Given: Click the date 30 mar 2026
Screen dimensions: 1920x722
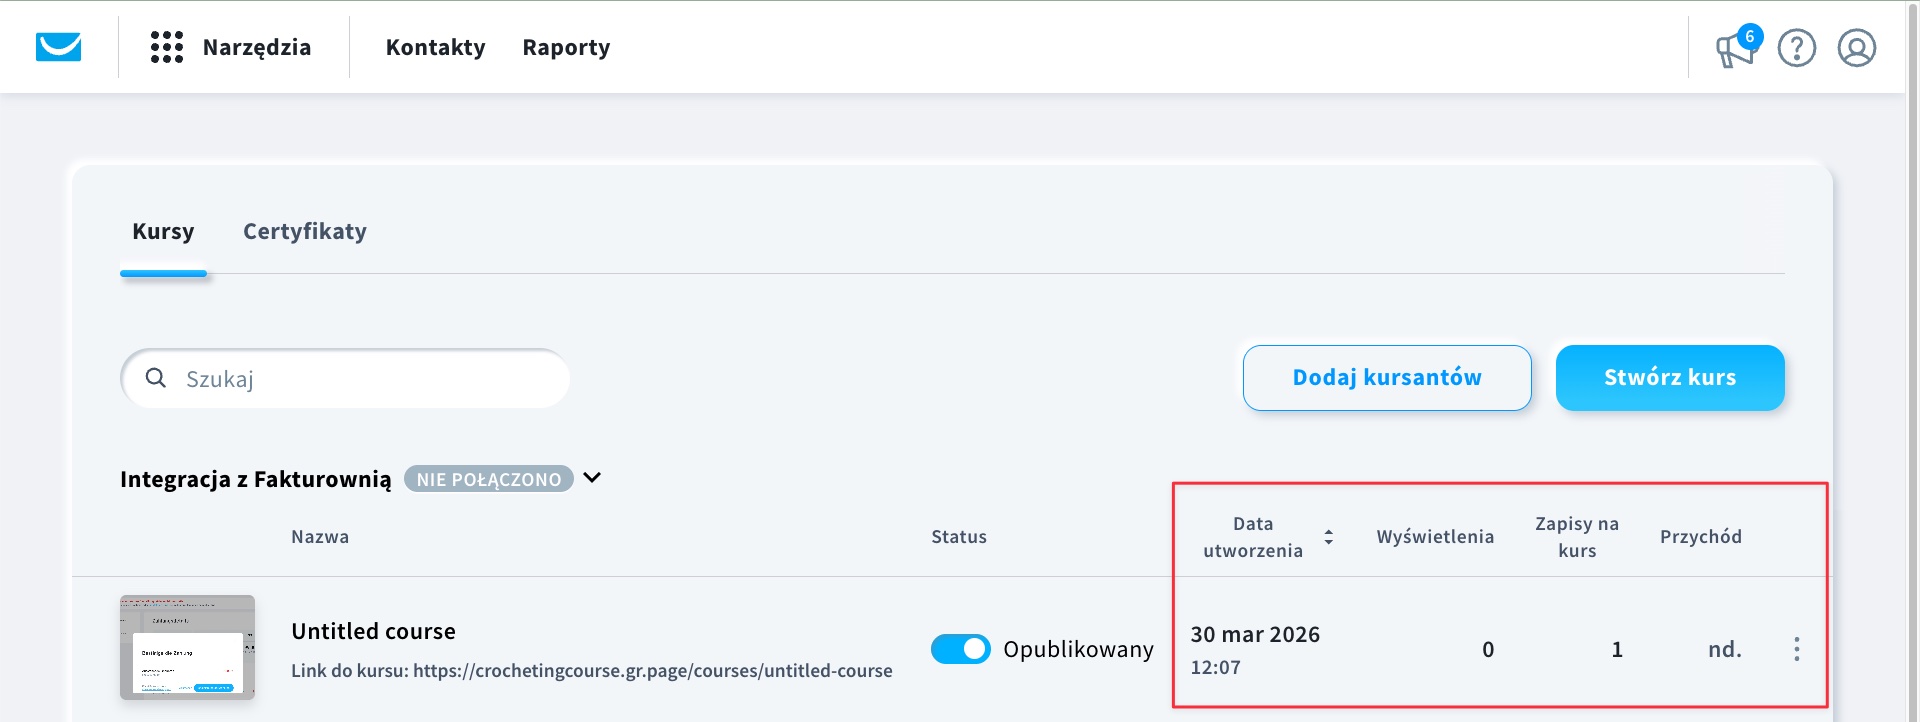Looking at the screenshot, I should [x=1255, y=635].
